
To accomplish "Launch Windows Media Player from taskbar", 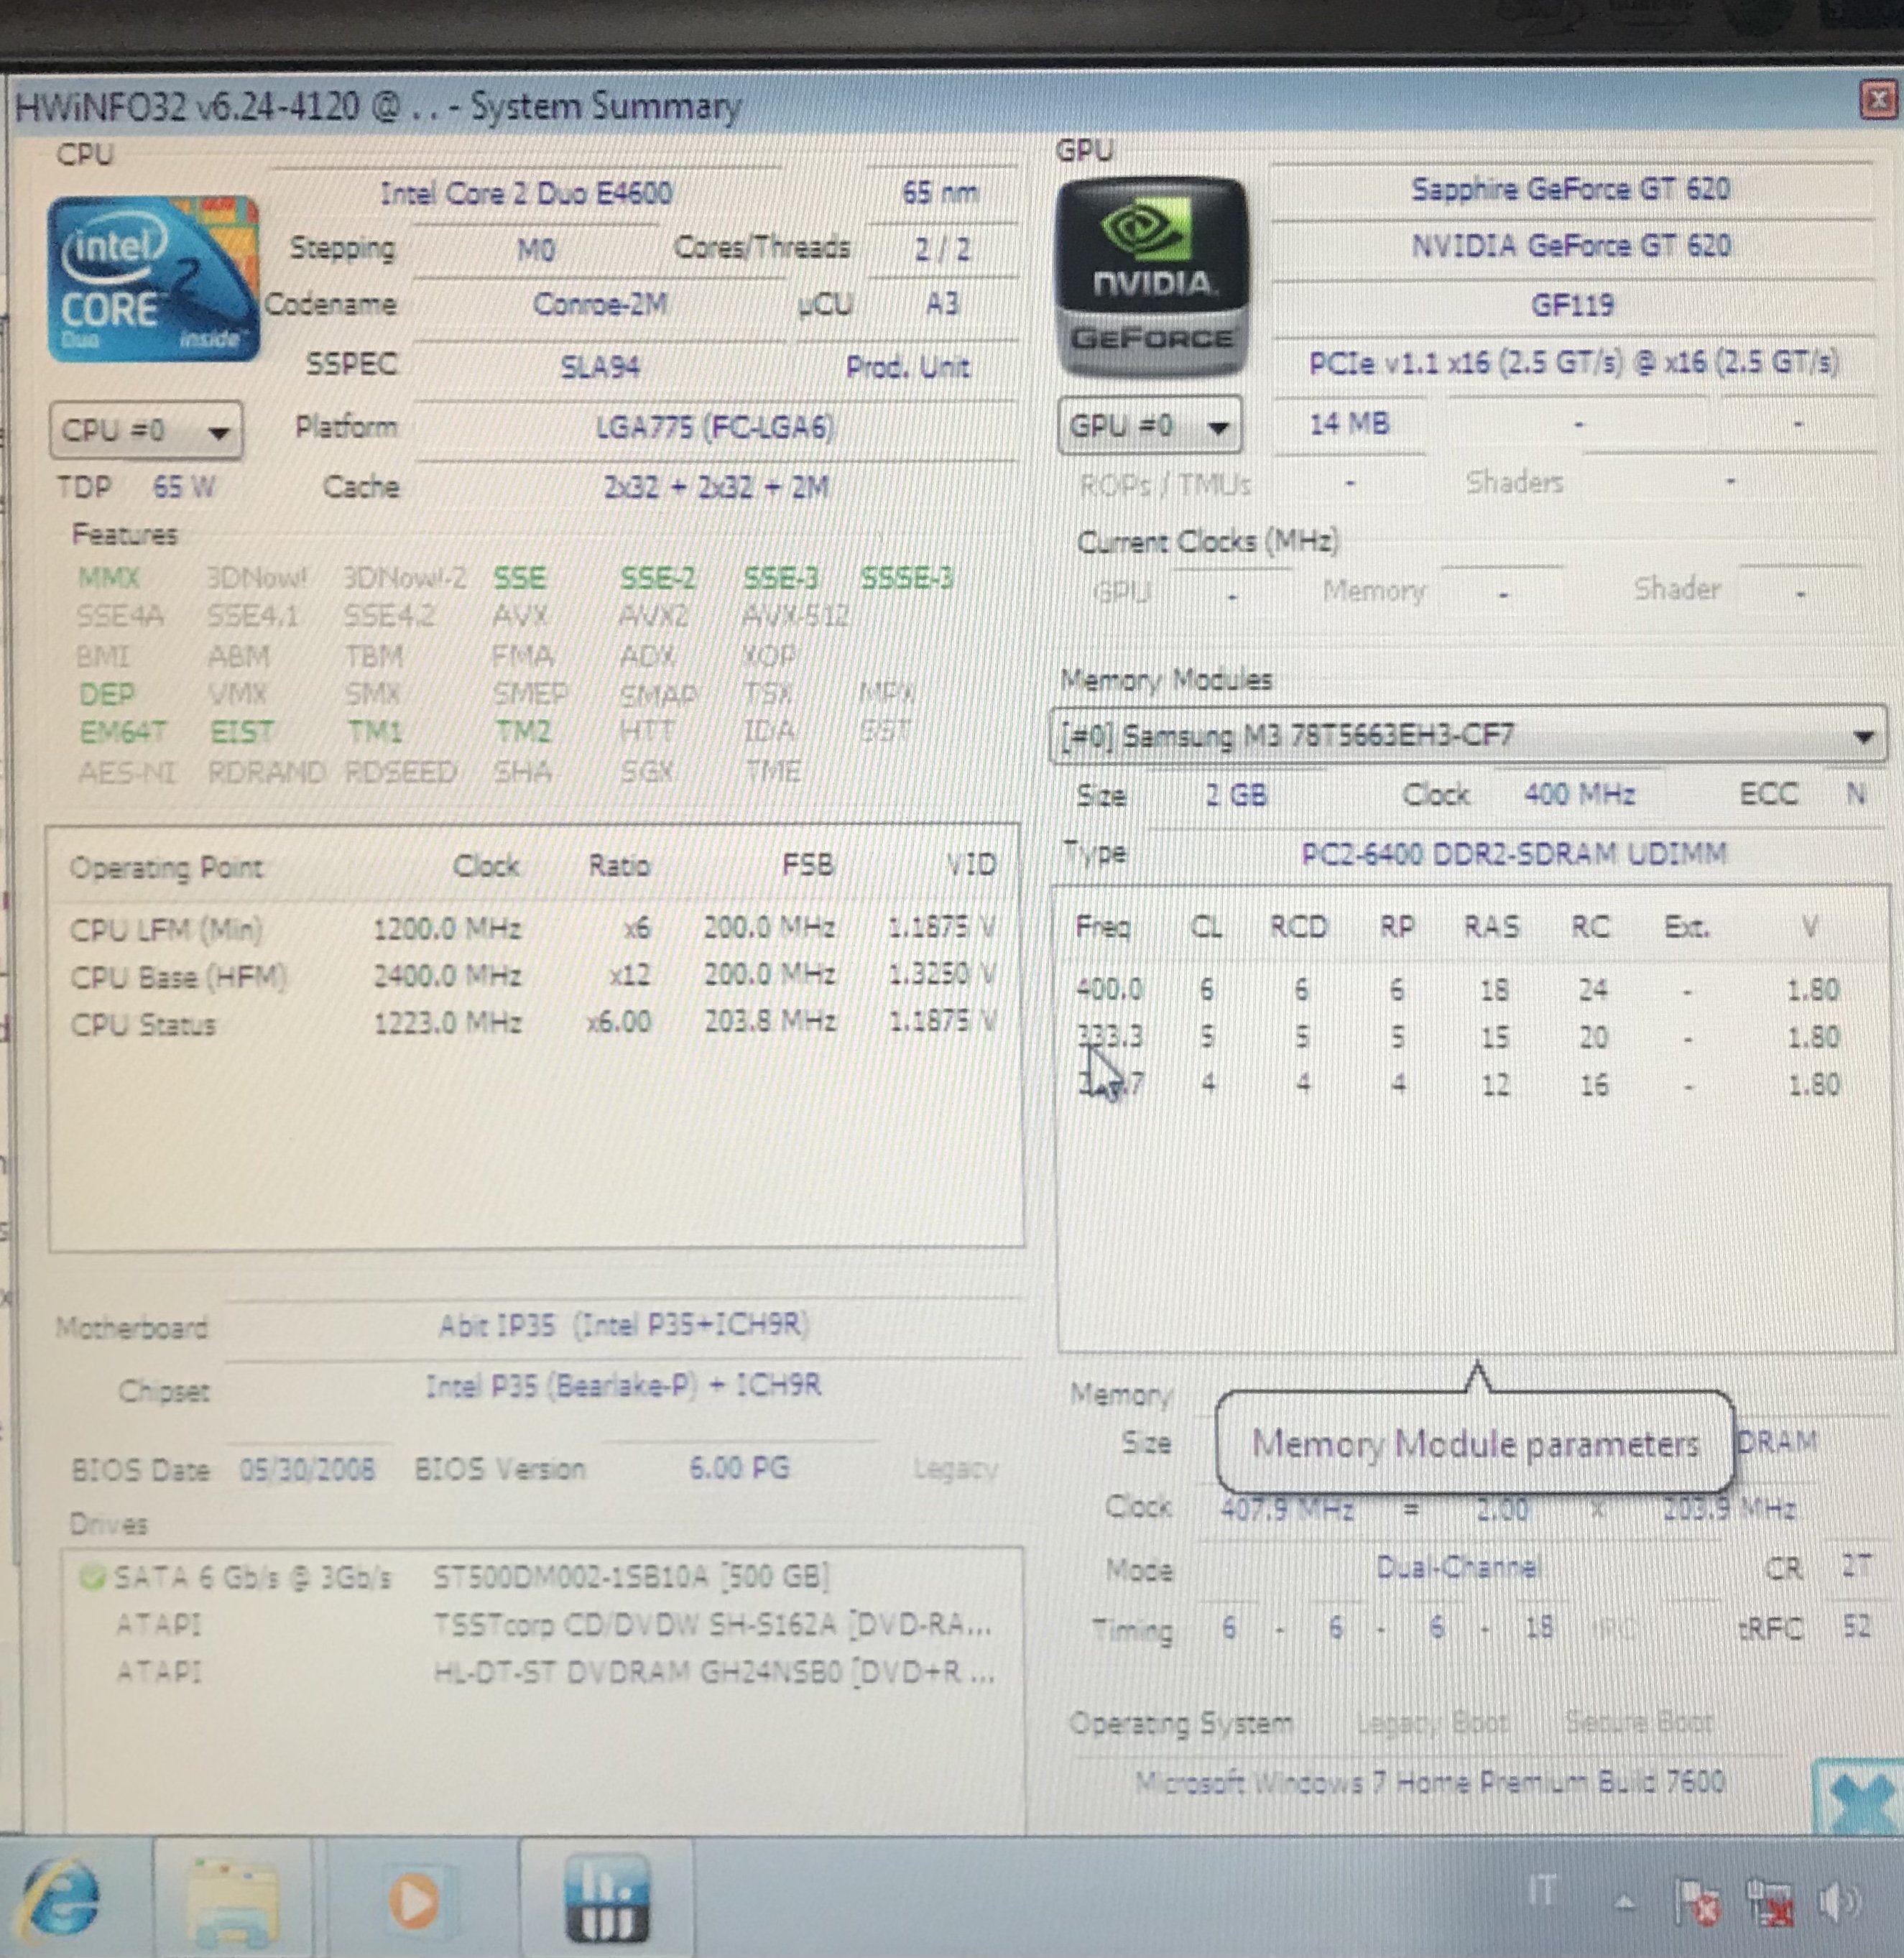I will click(413, 1899).
